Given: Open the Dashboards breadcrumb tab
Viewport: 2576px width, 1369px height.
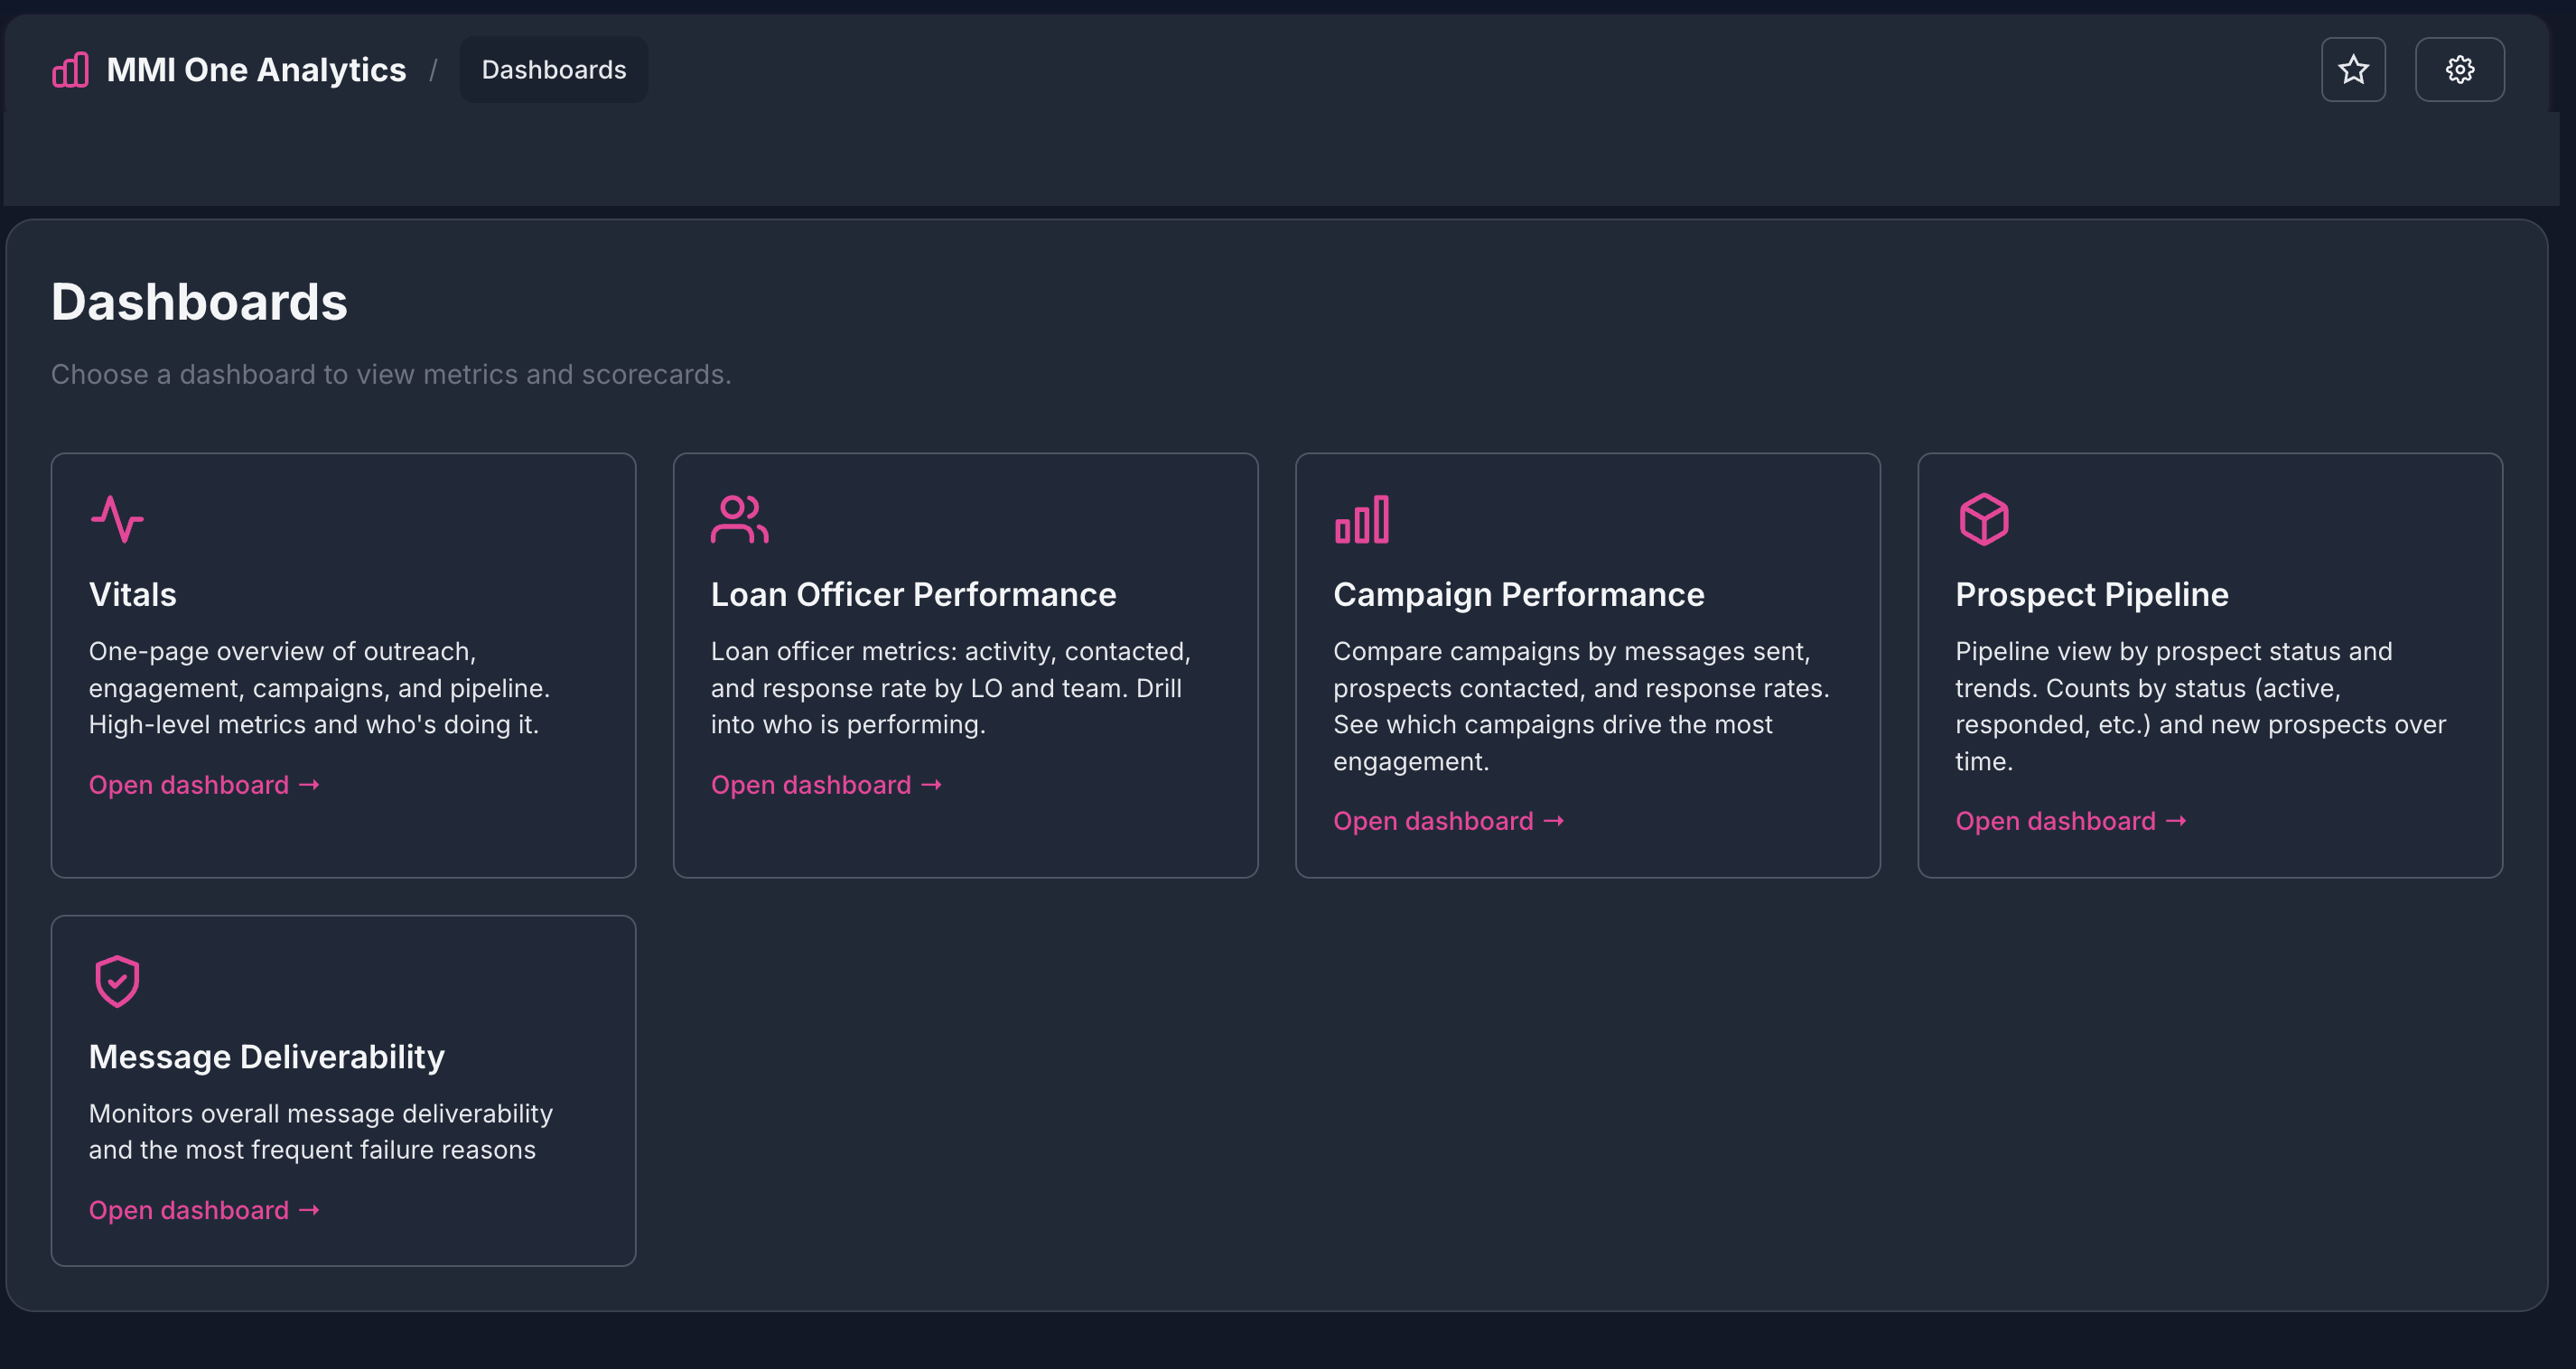Looking at the screenshot, I should click(554, 70).
